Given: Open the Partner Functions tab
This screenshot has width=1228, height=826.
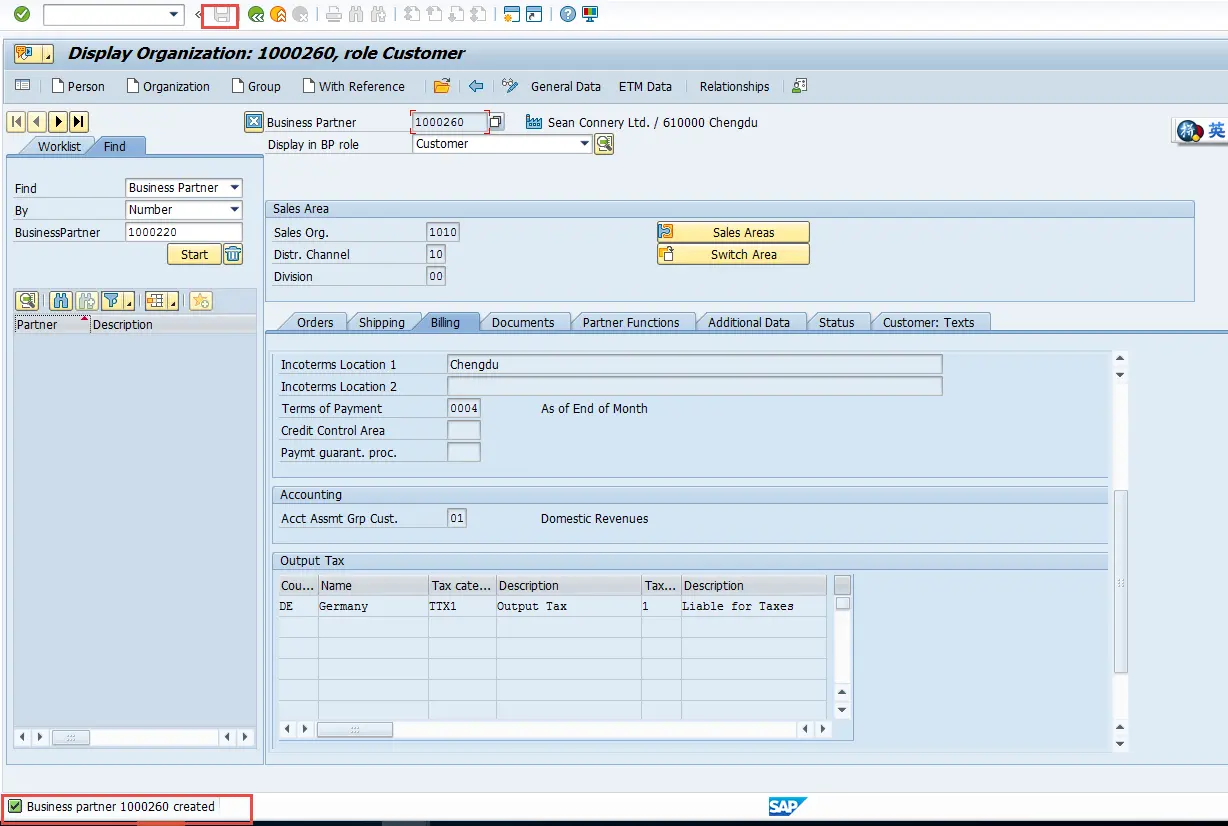Looking at the screenshot, I should (631, 322).
